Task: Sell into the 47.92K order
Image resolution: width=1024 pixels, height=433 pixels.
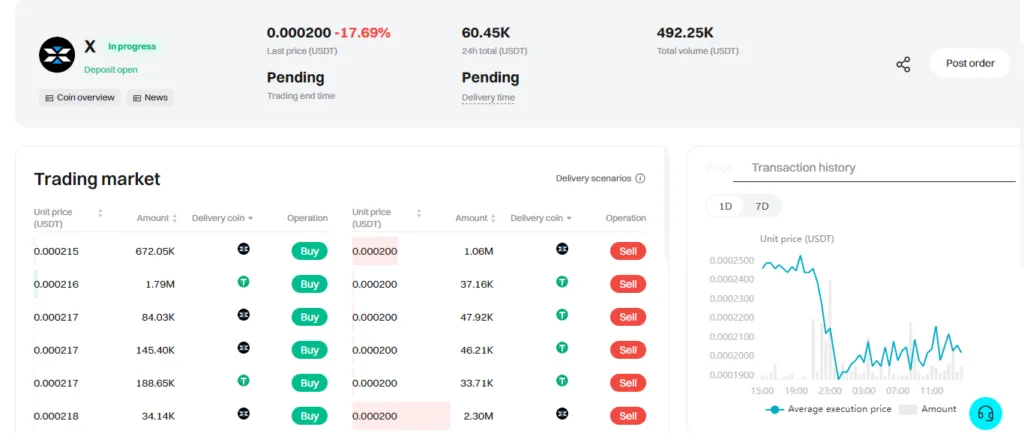Action: click(x=628, y=317)
